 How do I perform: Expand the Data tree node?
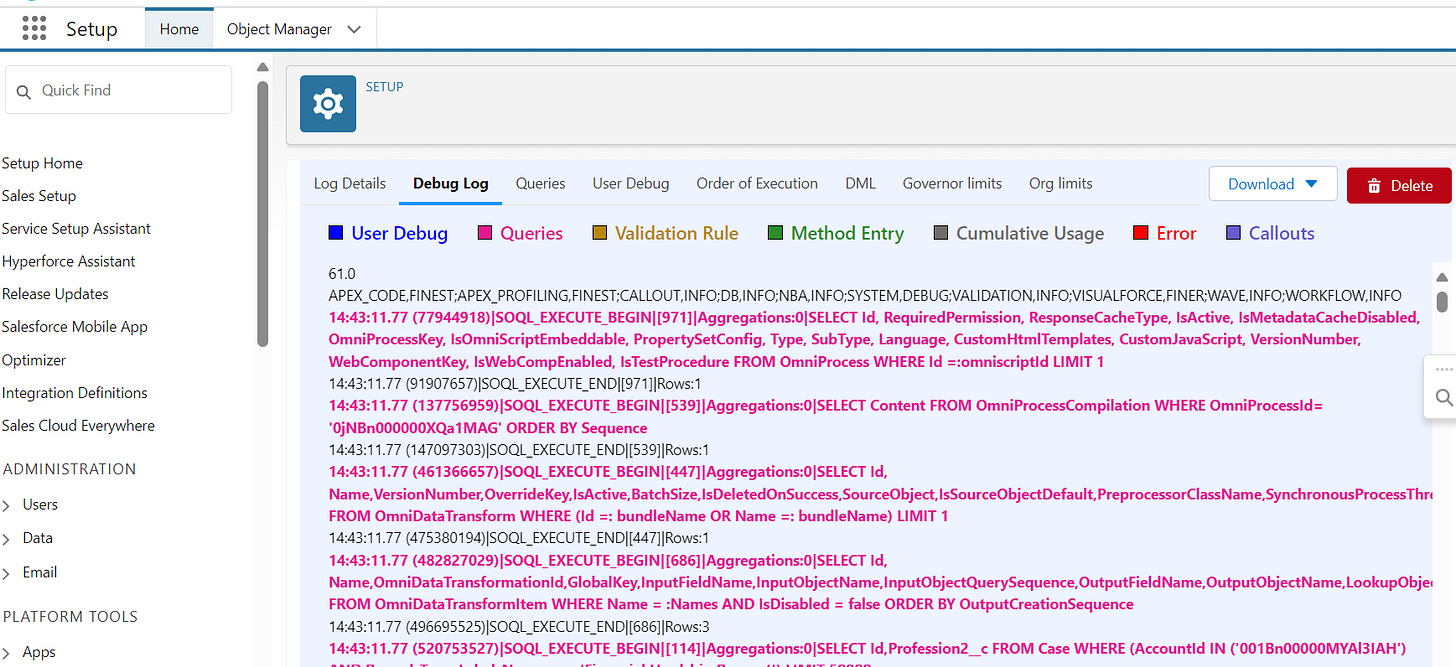click(8, 538)
